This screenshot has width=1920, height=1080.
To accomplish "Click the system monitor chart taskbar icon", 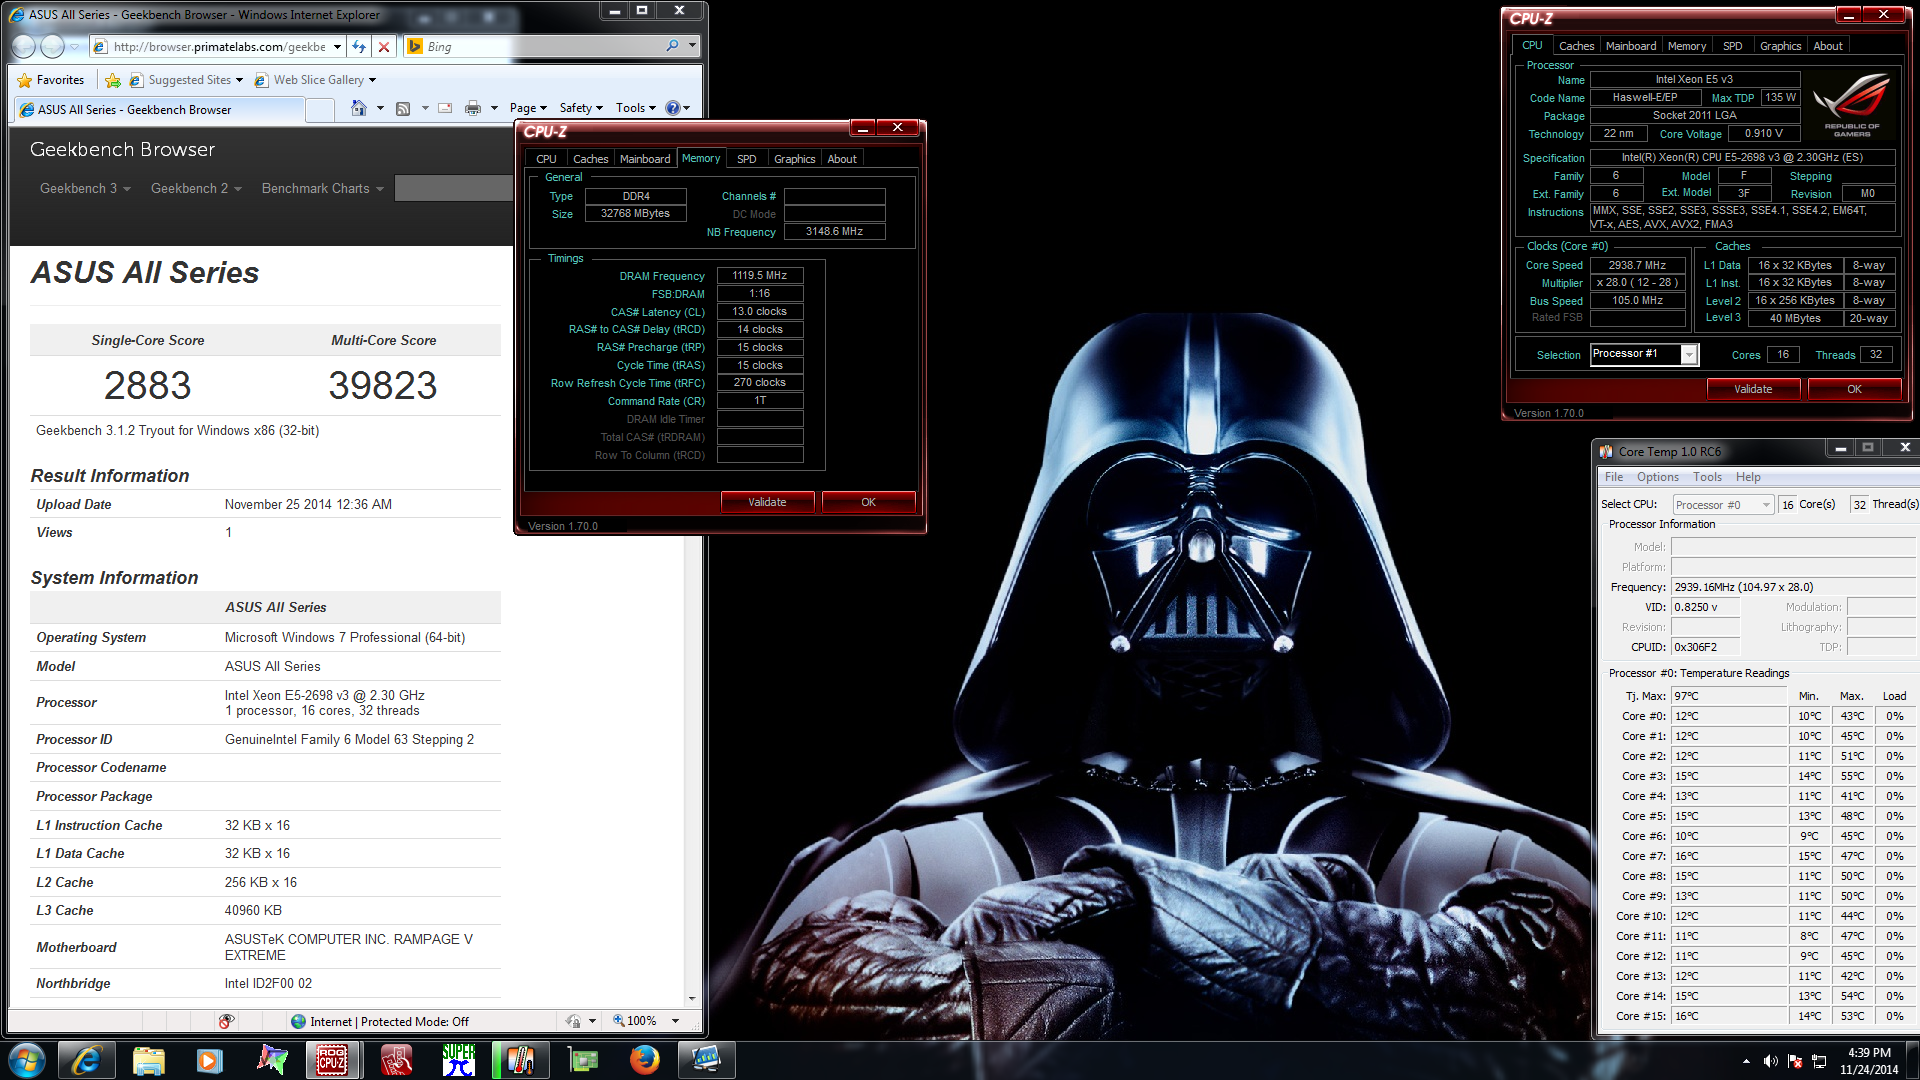I will pos(706,1060).
